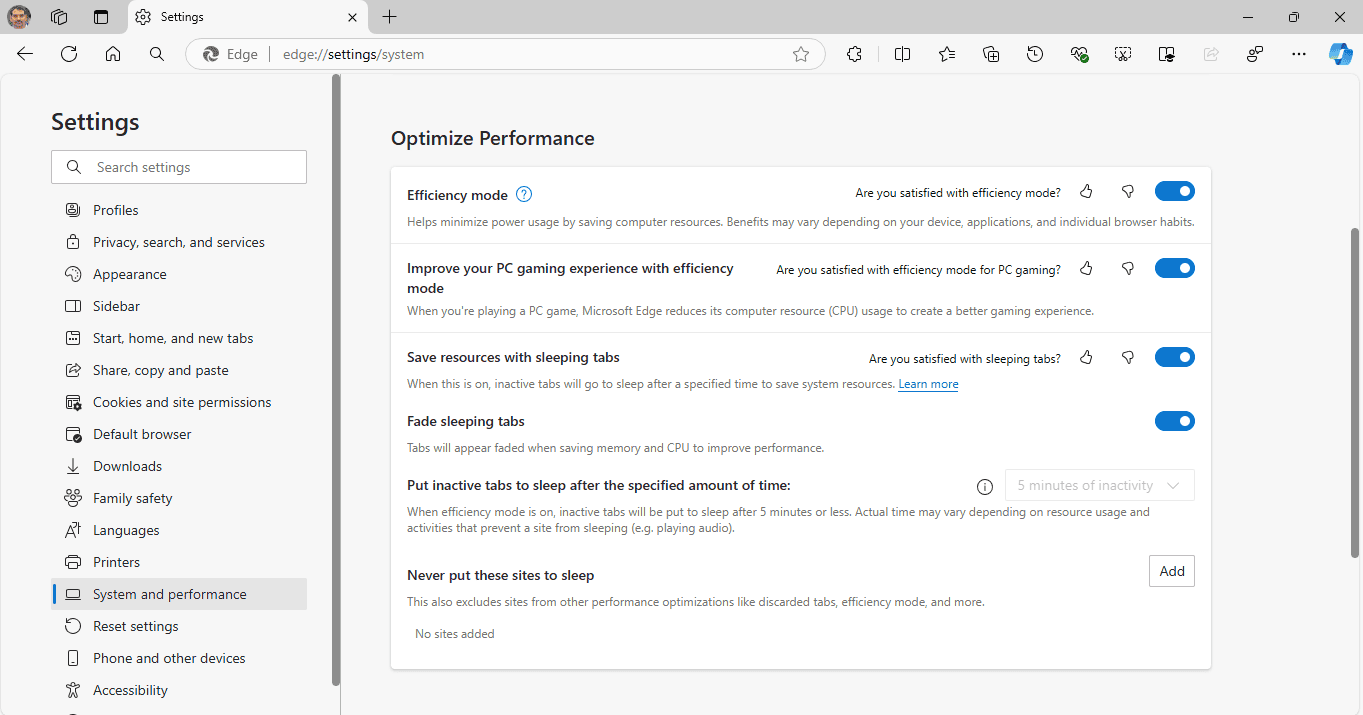Image resolution: width=1363 pixels, height=715 pixels.
Task: Go to the Home page icon
Action: [x=113, y=54]
